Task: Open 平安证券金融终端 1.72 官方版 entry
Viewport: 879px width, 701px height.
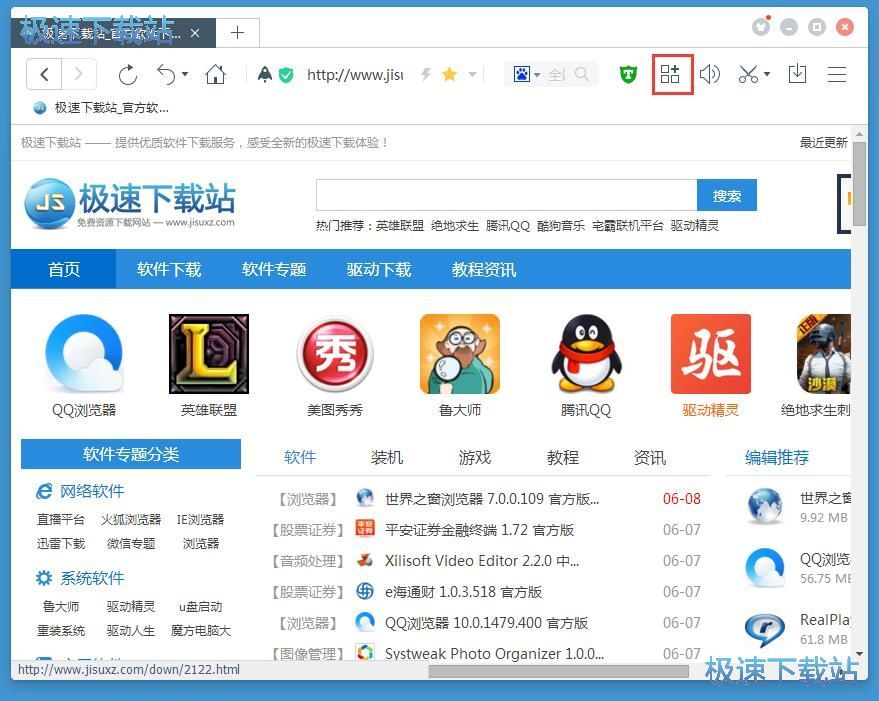Action: coord(479,530)
